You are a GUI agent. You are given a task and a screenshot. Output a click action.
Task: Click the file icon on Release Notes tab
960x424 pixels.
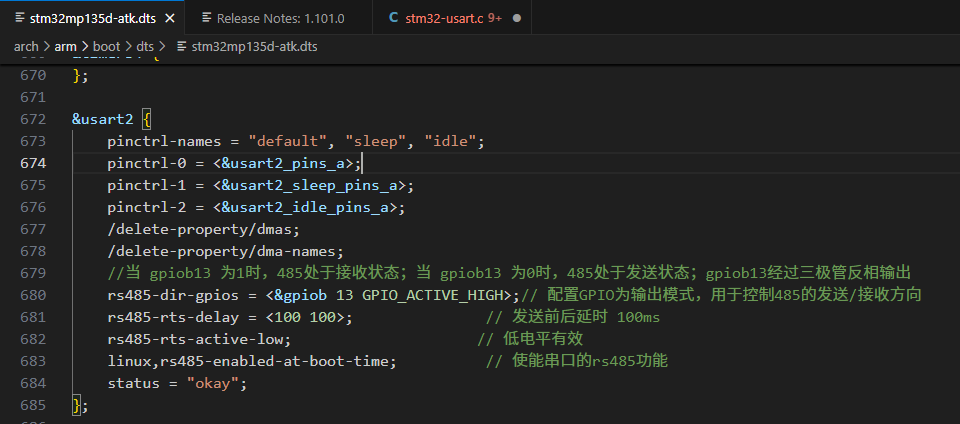(x=206, y=18)
